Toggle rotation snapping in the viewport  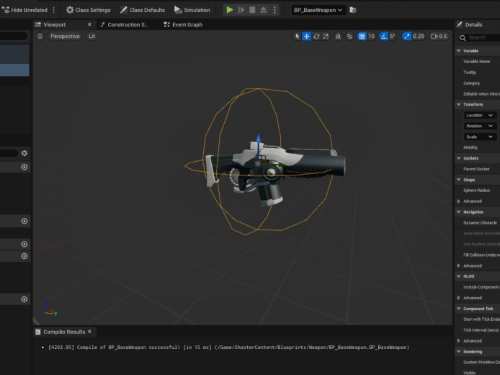tap(384, 36)
